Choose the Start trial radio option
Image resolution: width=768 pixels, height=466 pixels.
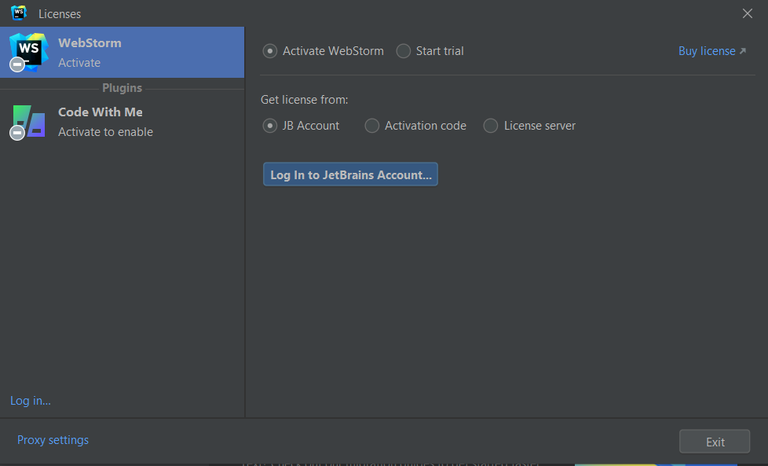403,51
